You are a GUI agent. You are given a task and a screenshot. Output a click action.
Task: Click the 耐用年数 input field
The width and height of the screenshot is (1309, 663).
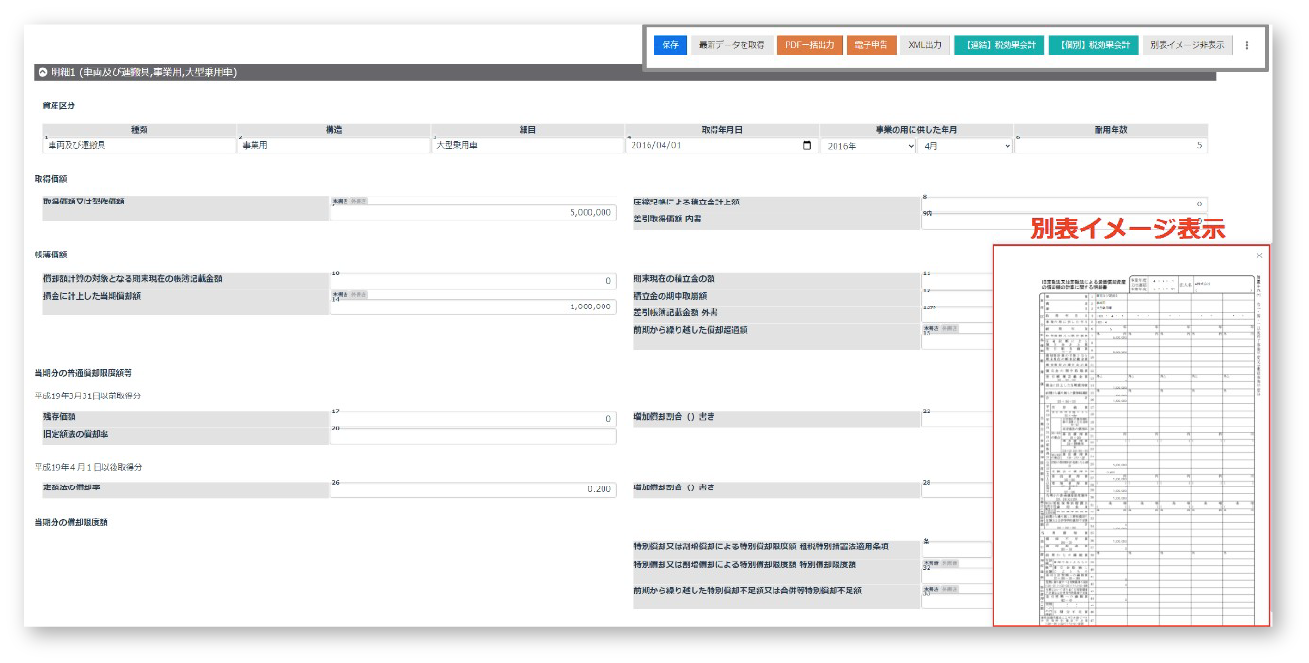[1110, 146]
